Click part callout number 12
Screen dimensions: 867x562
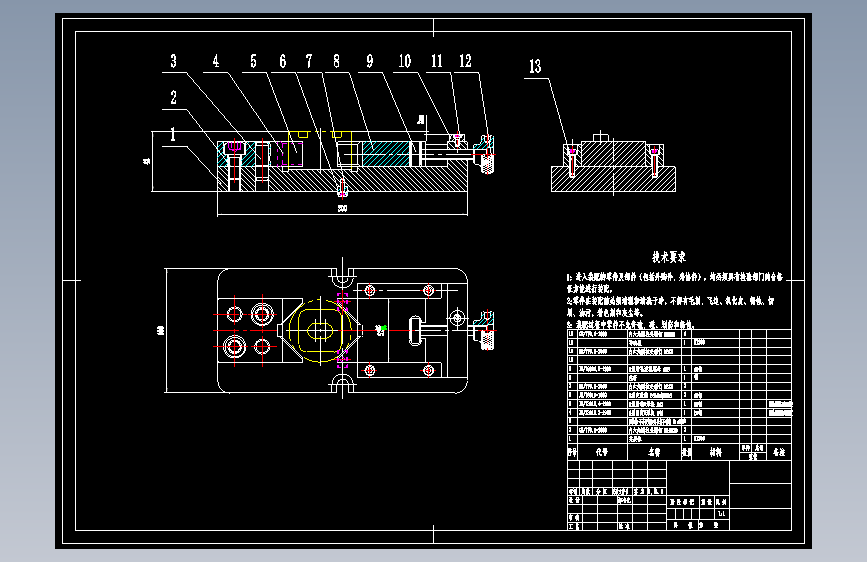(x=465, y=61)
